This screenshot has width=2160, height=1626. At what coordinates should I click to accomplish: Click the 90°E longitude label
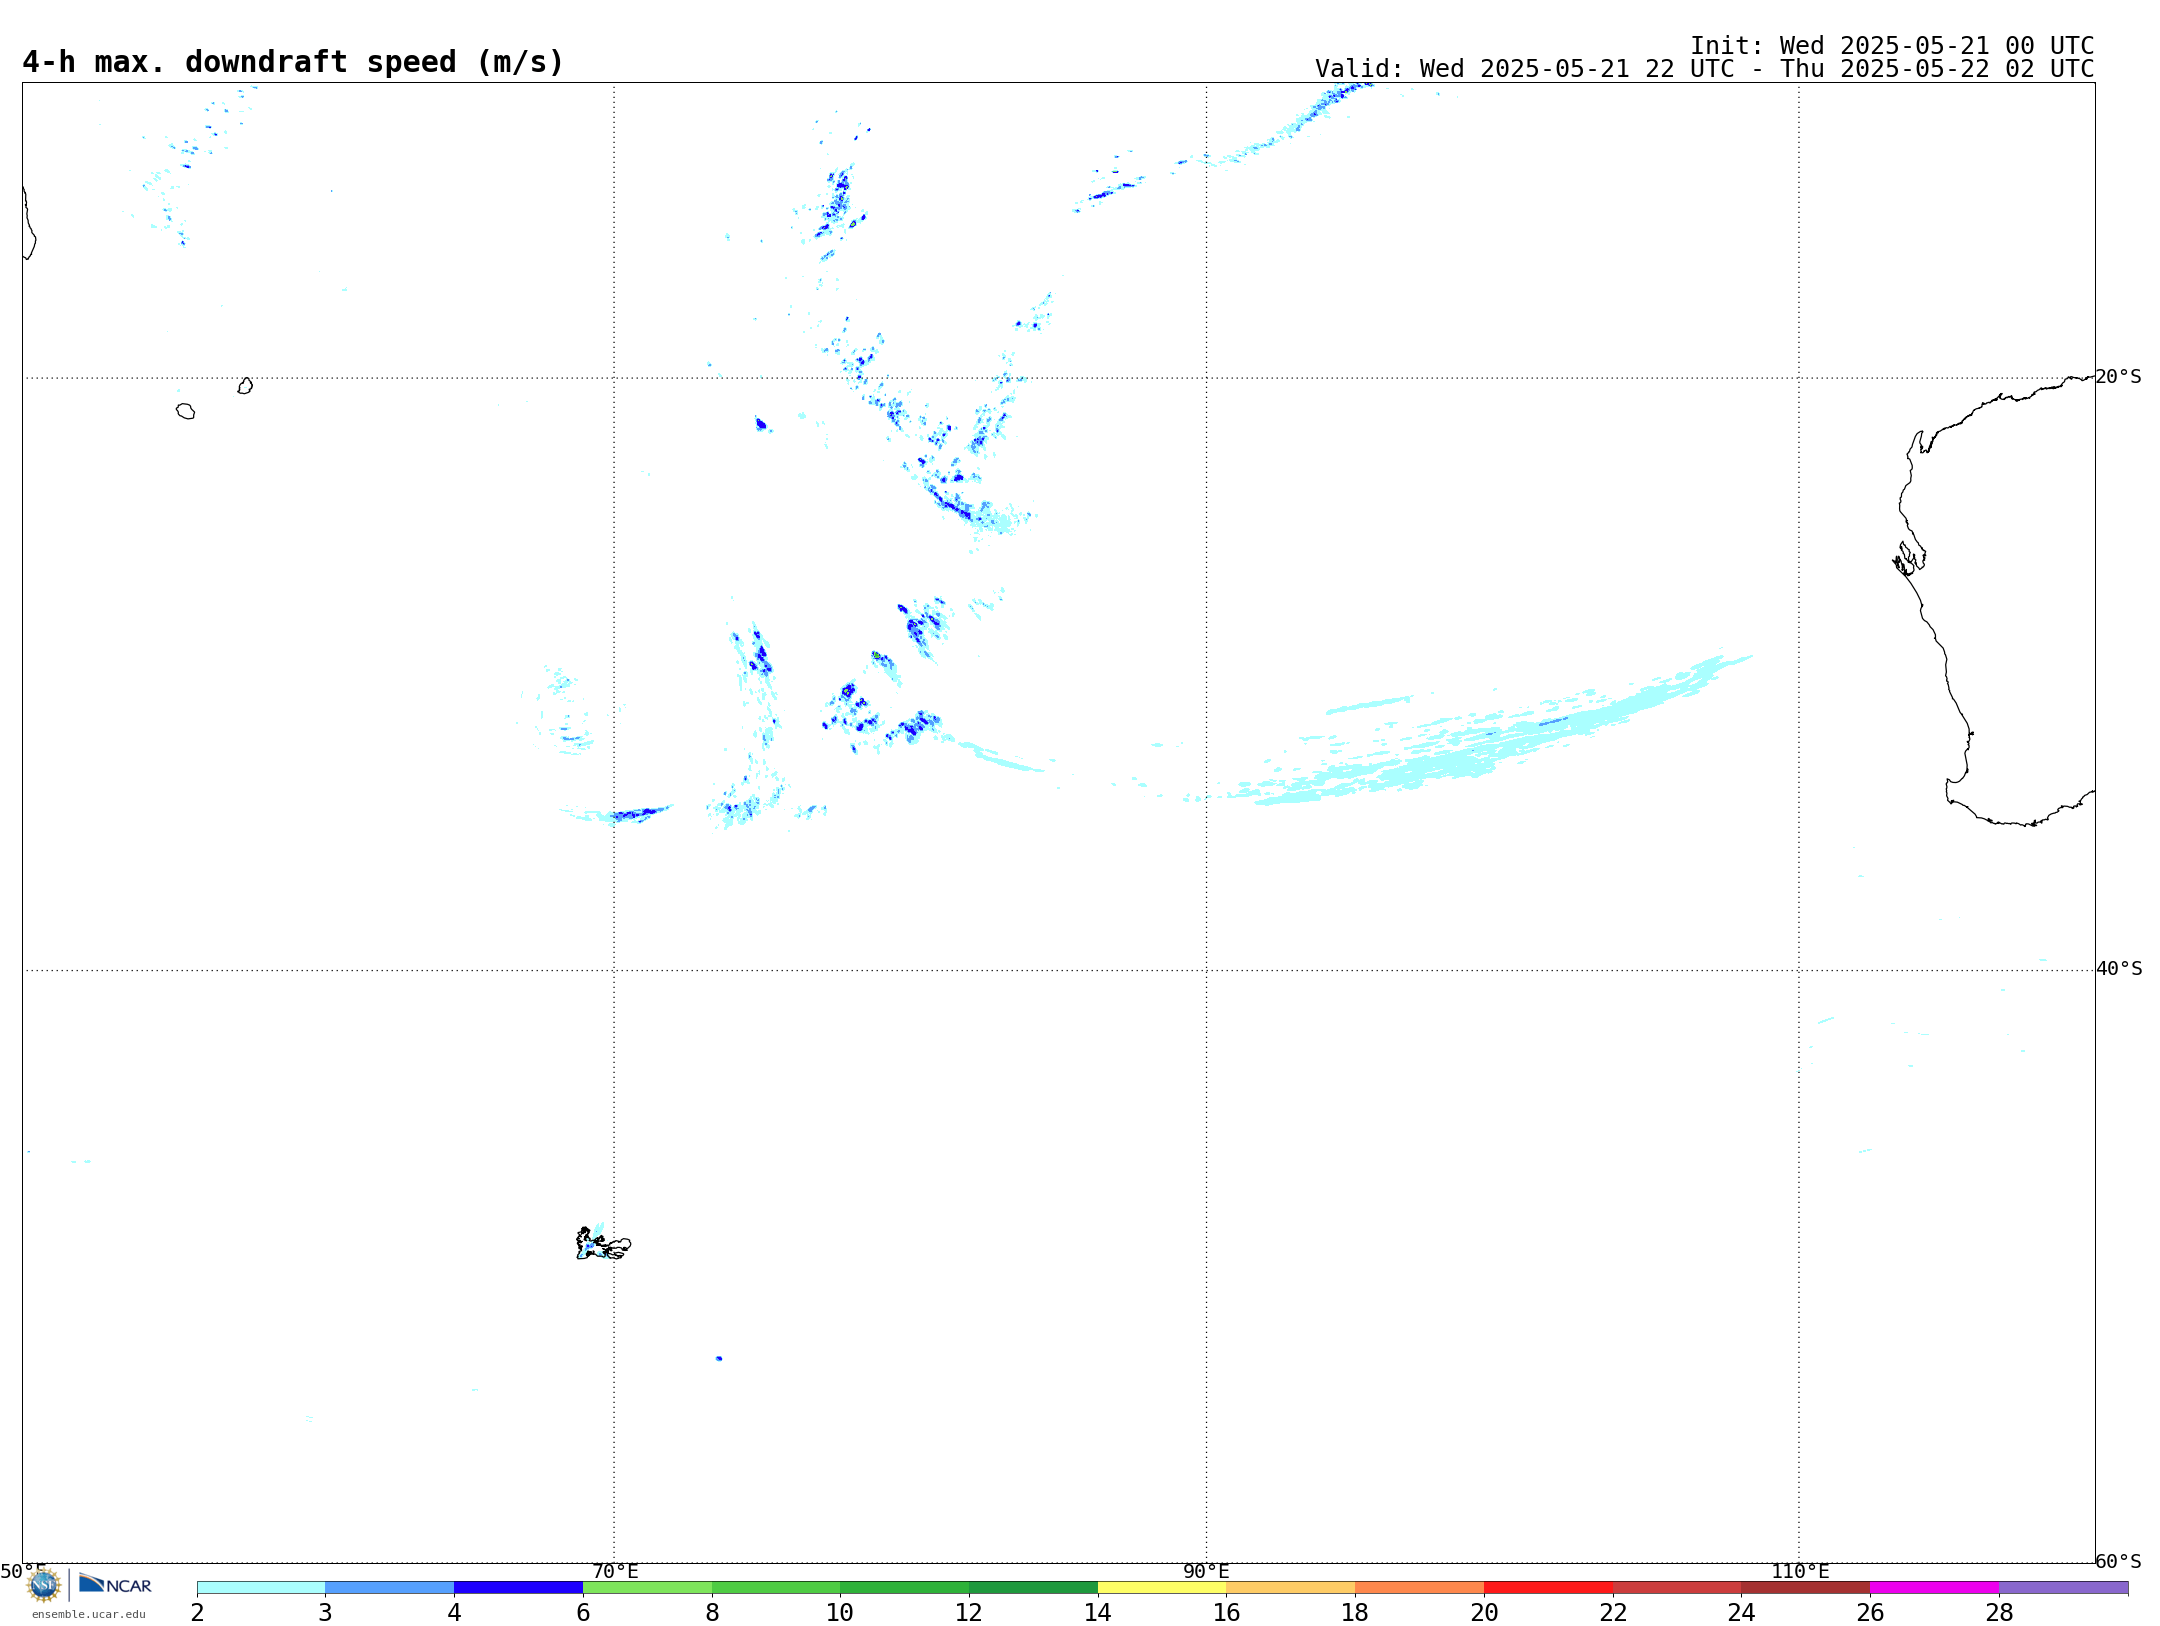click(x=1207, y=1572)
